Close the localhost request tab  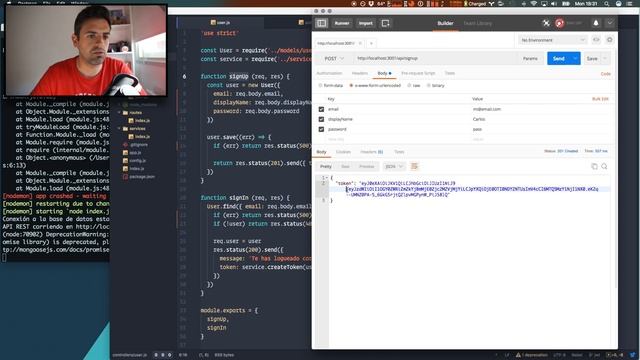pos(360,43)
